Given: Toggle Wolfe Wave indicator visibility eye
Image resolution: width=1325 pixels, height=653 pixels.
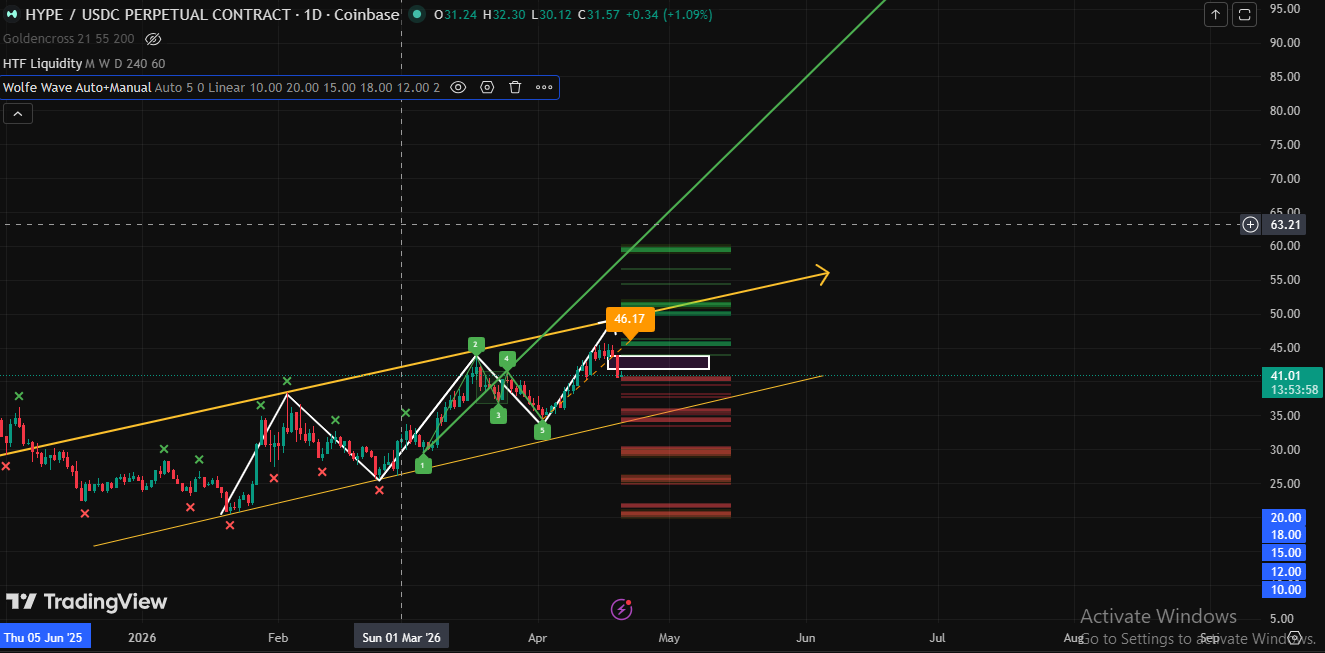Looking at the screenshot, I should pyautogui.click(x=458, y=87).
